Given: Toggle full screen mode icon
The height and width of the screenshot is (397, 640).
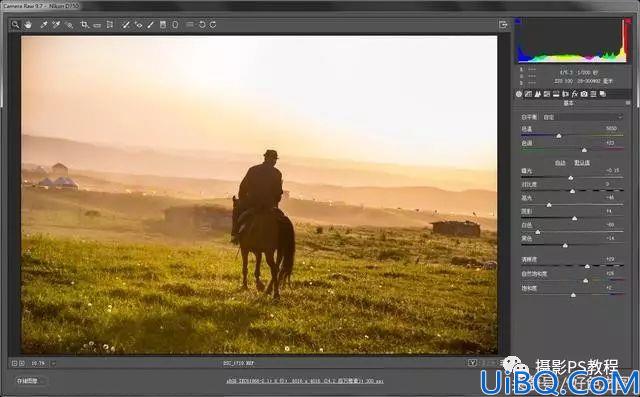Looking at the screenshot, I should coord(503,24).
